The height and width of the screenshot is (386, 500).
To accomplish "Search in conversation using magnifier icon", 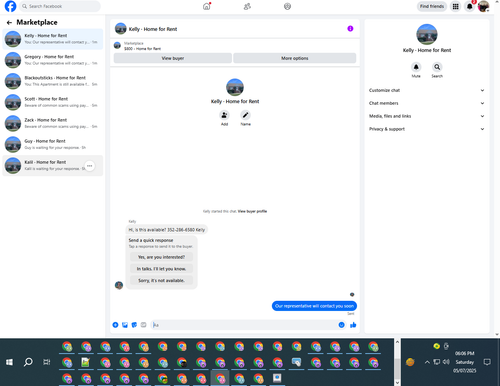I will coord(437,67).
